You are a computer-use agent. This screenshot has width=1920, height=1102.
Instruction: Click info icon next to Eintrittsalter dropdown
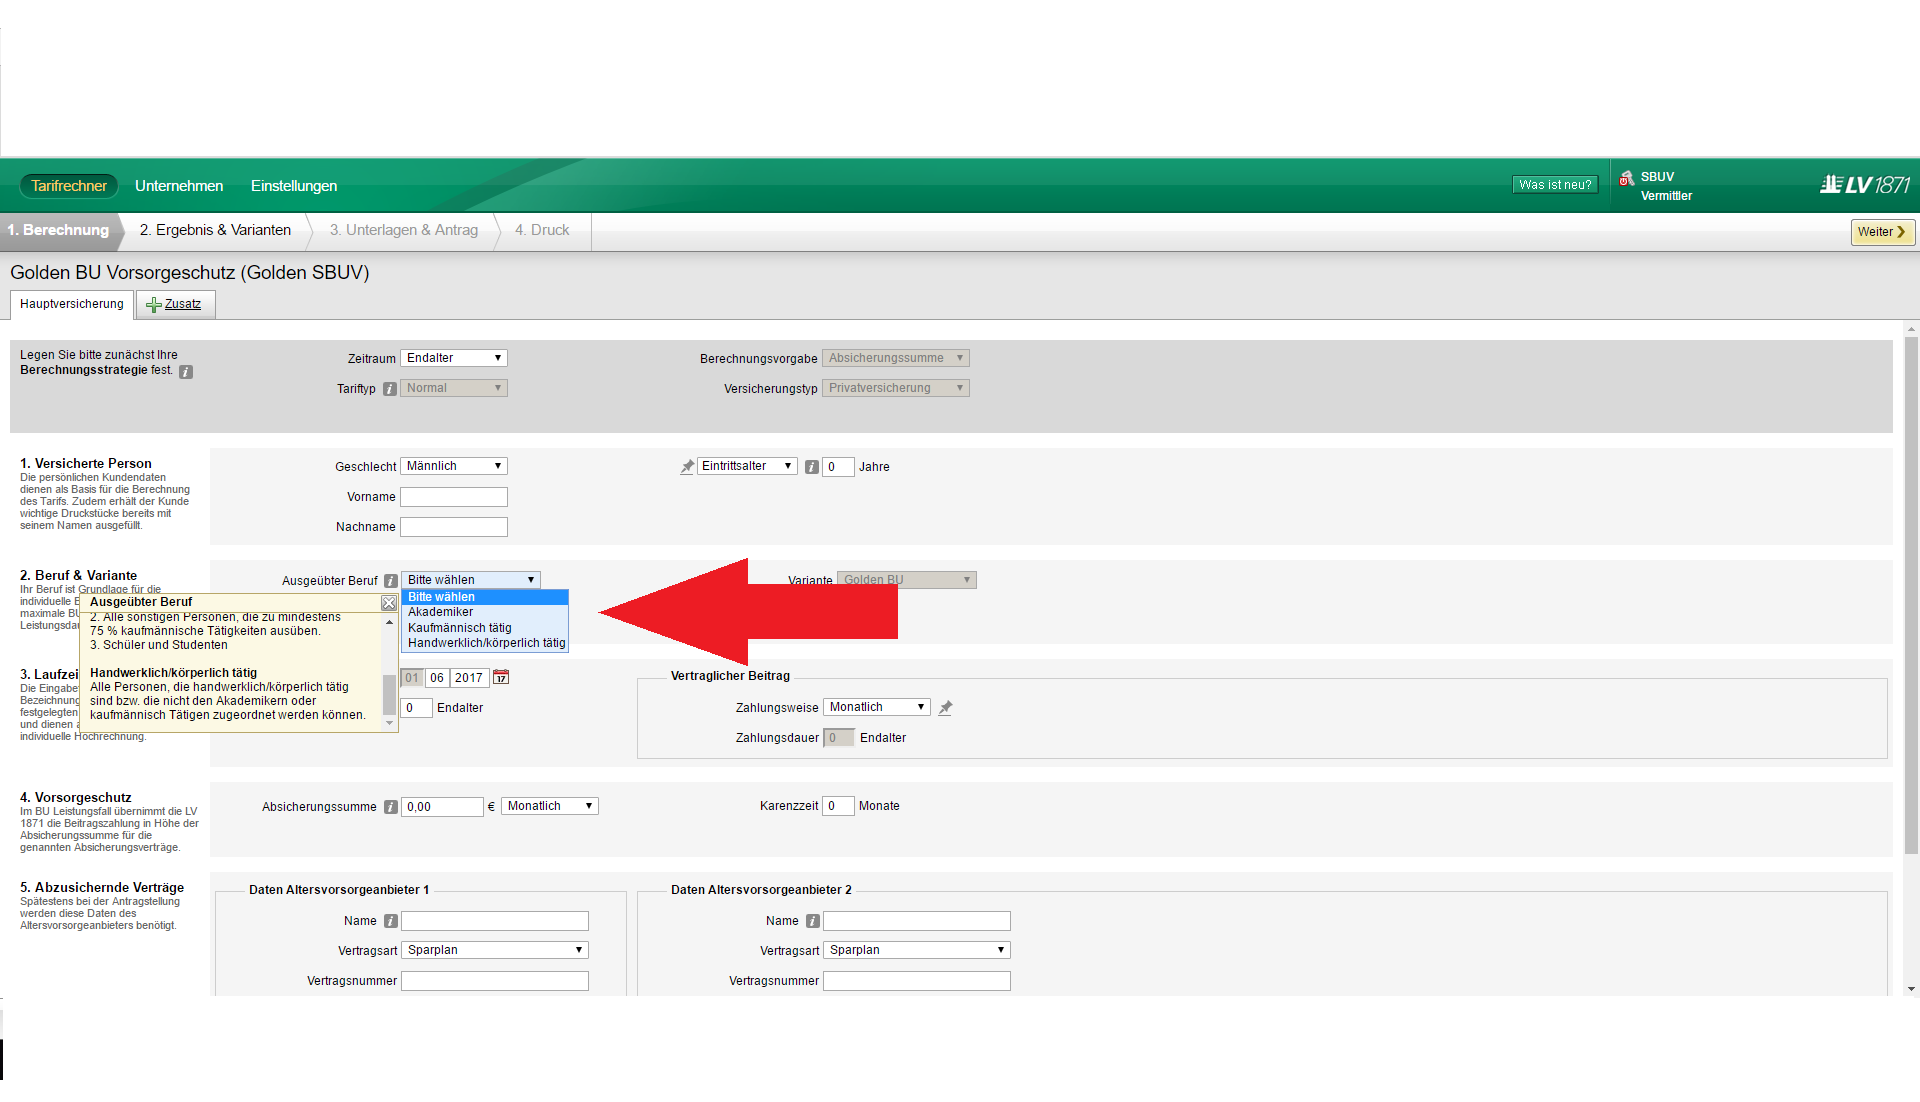point(812,467)
